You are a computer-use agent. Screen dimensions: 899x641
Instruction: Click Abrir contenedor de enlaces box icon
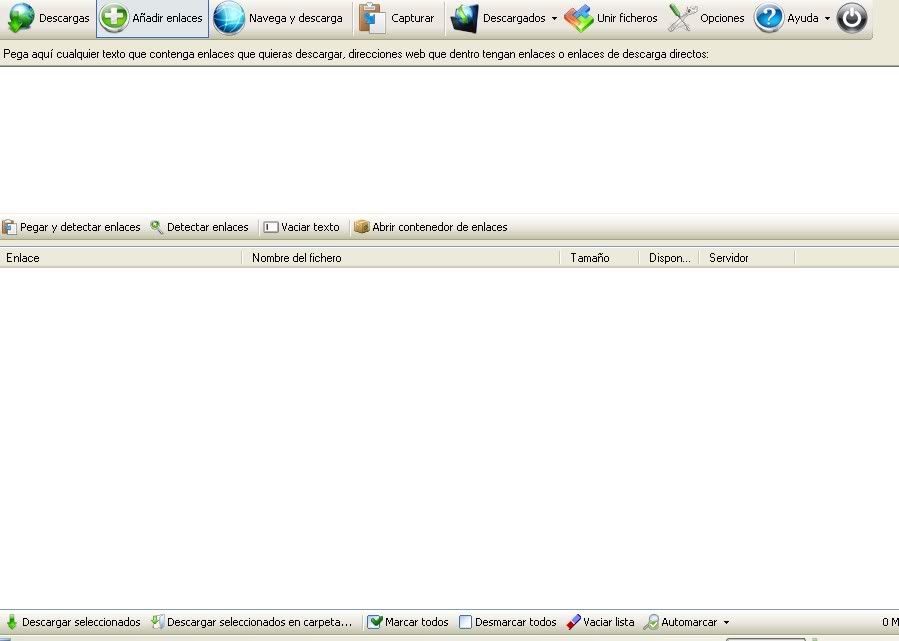pos(361,227)
